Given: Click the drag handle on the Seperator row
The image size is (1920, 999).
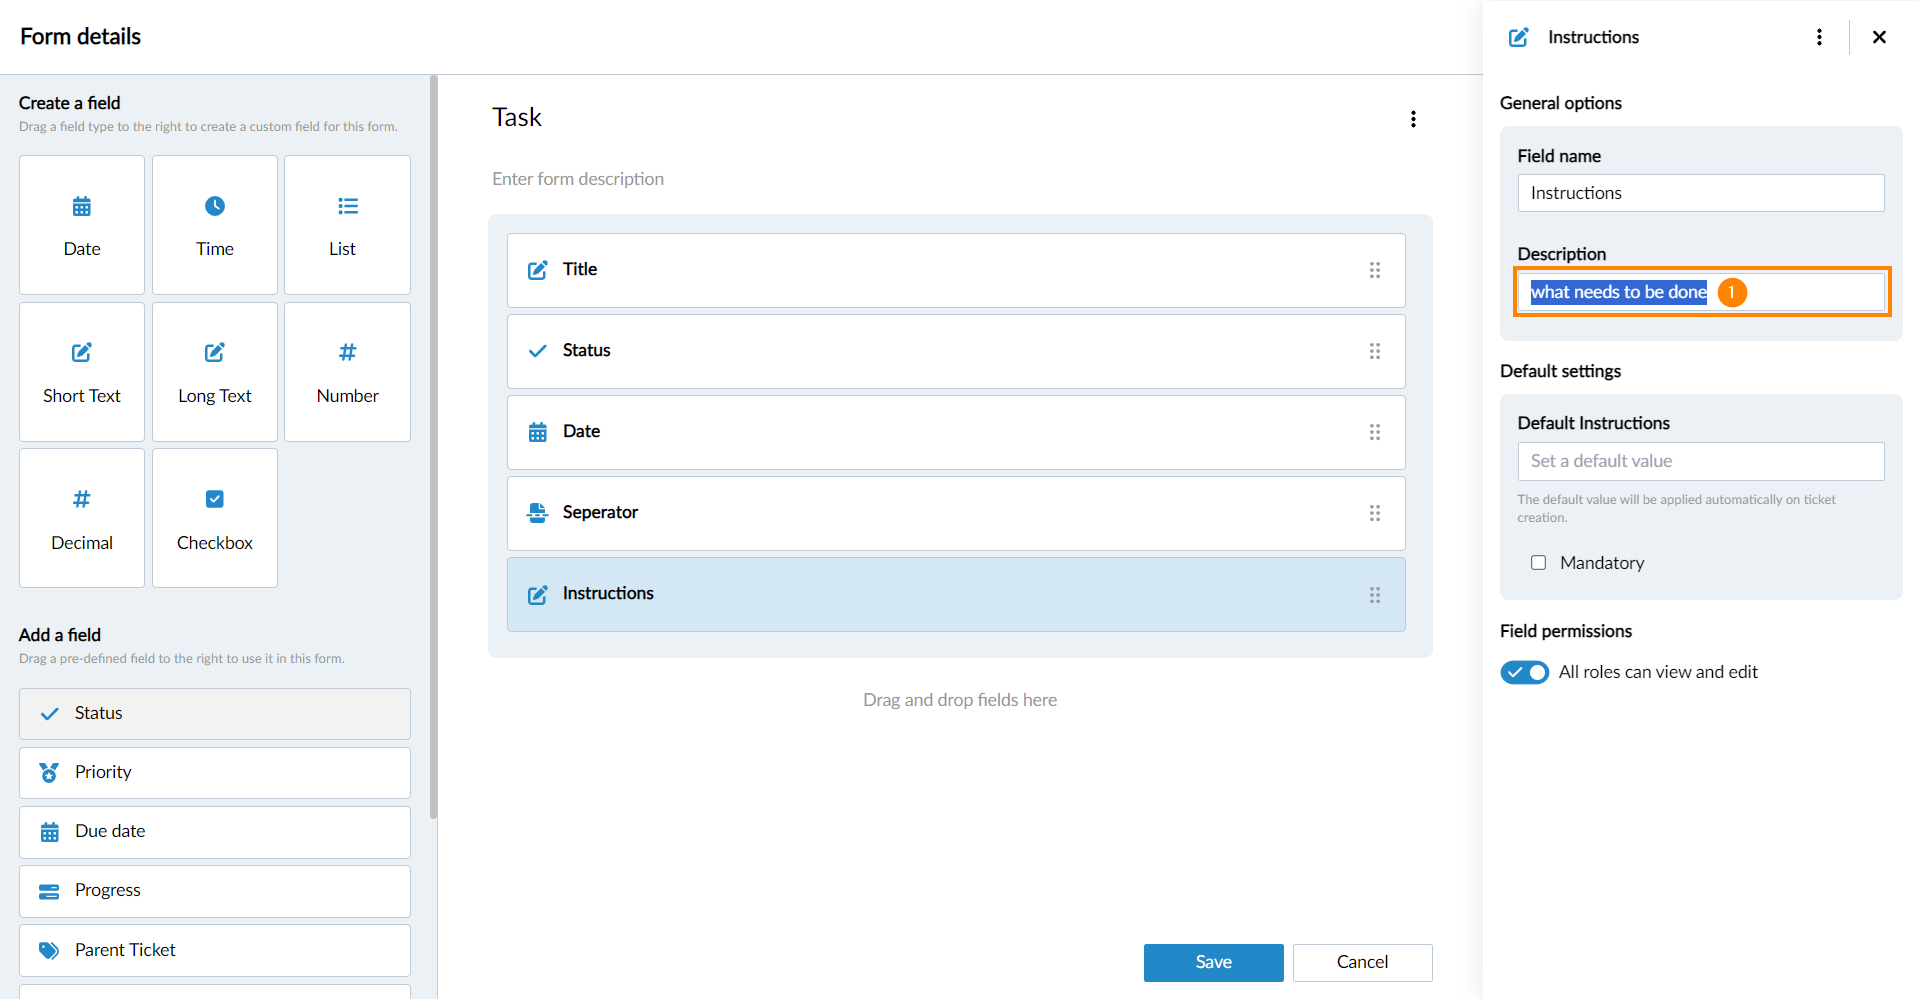Looking at the screenshot, I should coord(1374,513).
